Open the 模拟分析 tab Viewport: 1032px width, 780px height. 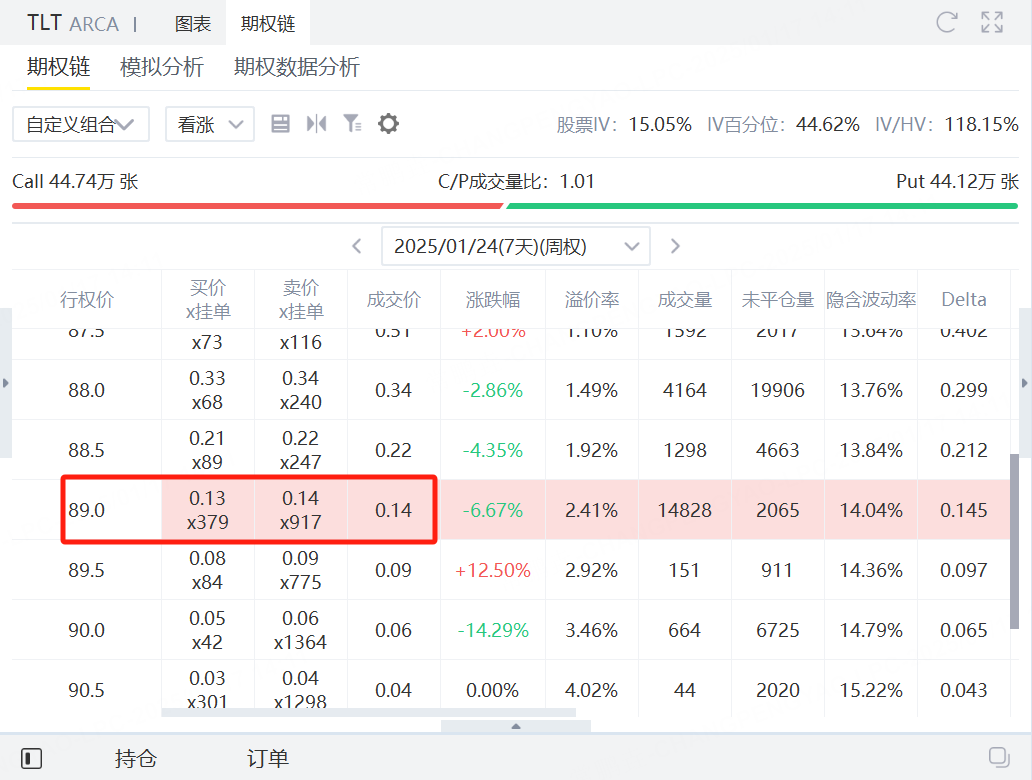[162, 67]
